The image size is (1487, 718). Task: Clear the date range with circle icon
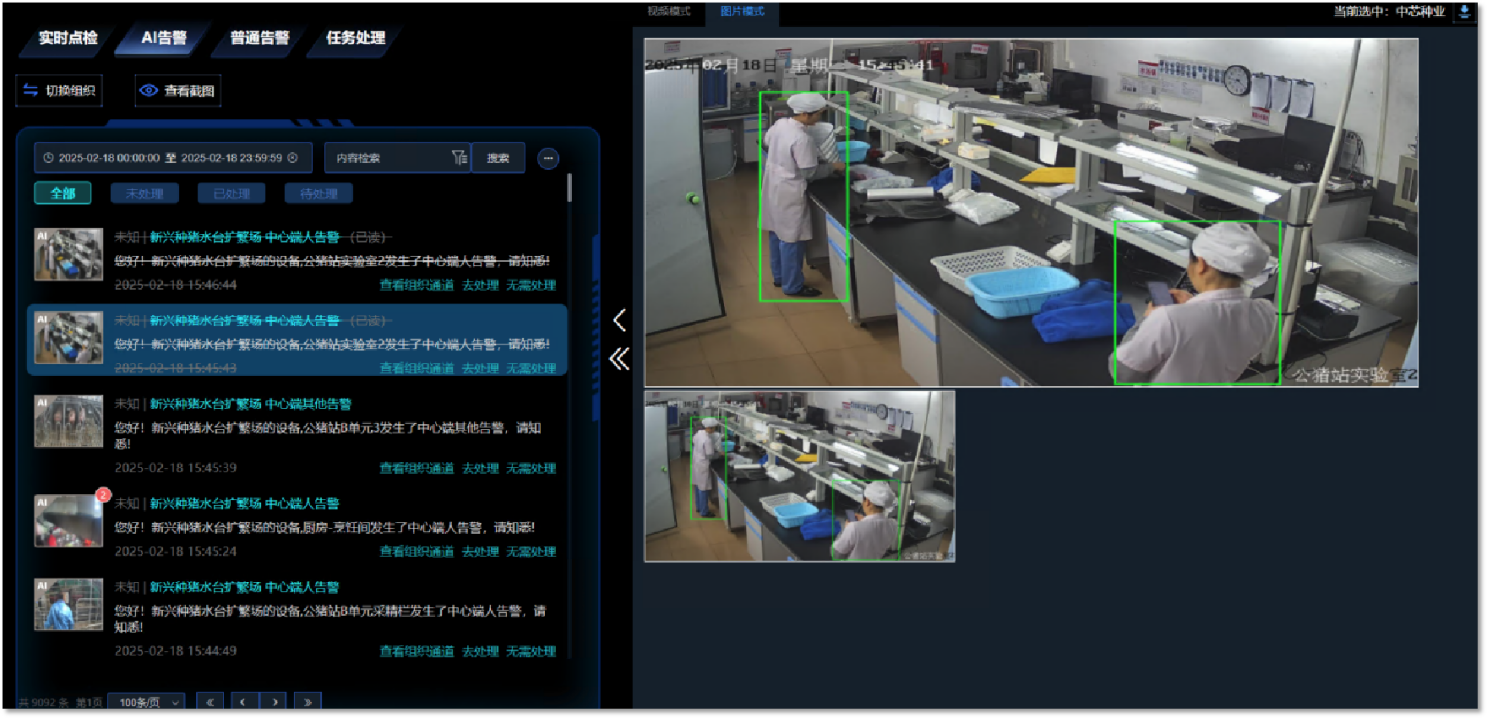(x=292, y=158)
